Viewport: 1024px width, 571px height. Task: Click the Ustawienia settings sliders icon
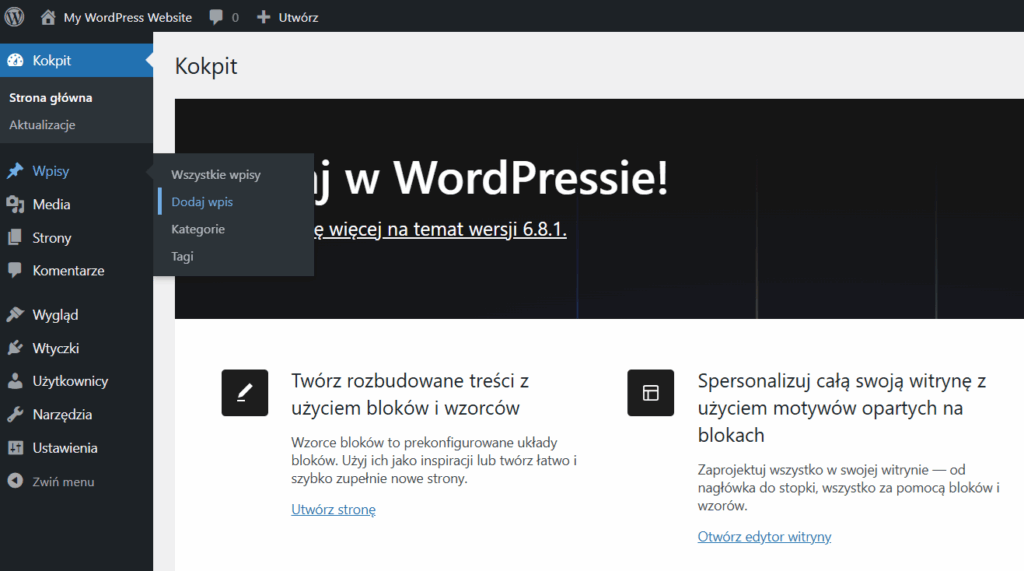(15, 448)
